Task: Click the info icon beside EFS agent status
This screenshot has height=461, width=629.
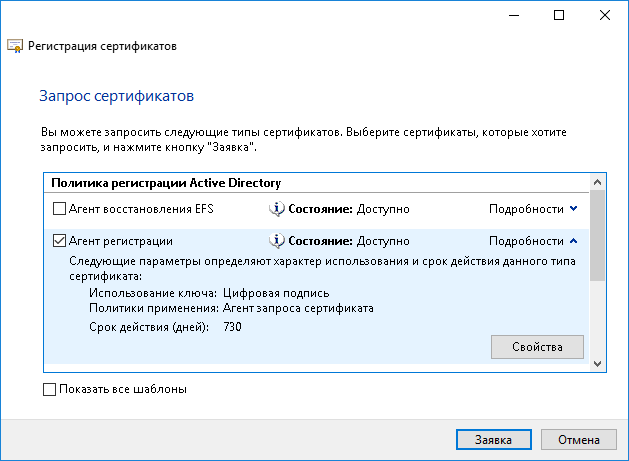Action: [277, 209]
